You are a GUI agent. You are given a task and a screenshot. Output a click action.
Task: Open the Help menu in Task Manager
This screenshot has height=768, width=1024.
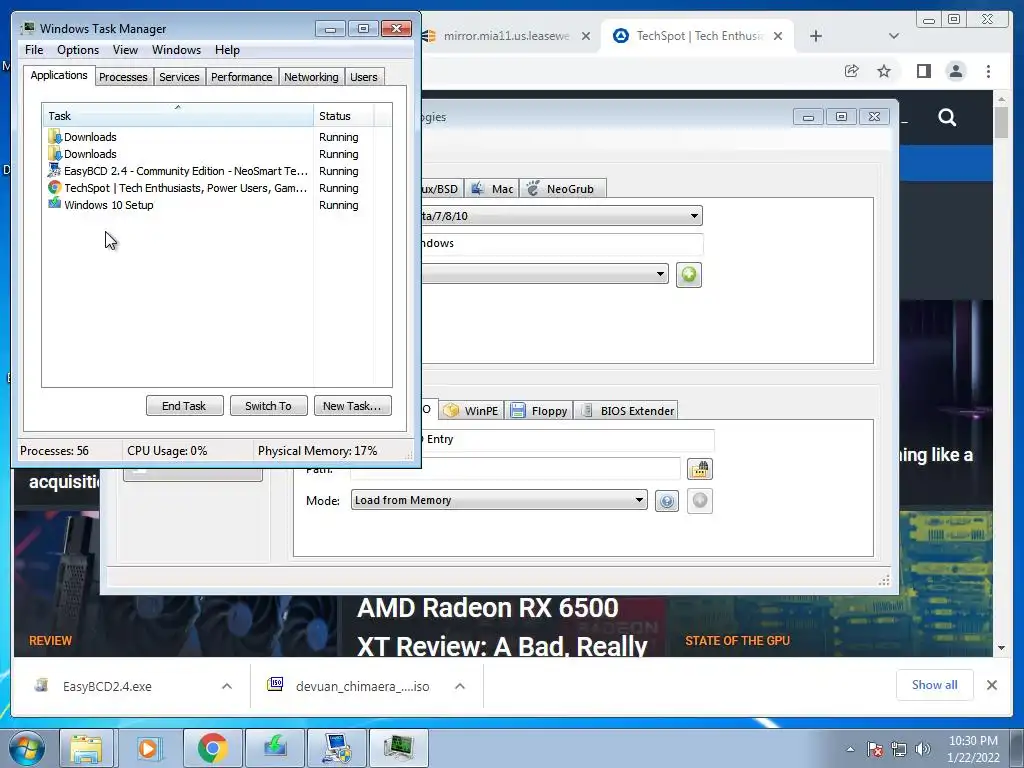pyautogui.click(x=227, y=50)
